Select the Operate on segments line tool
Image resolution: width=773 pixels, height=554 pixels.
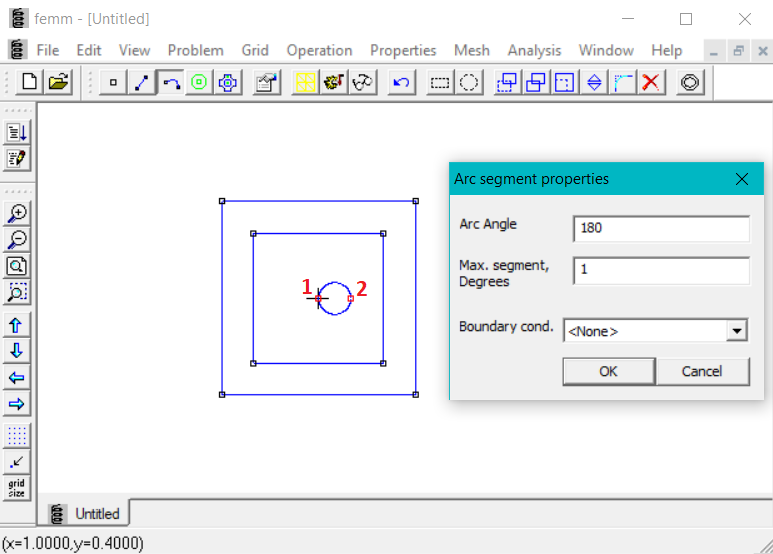click(x=141, y=83)
